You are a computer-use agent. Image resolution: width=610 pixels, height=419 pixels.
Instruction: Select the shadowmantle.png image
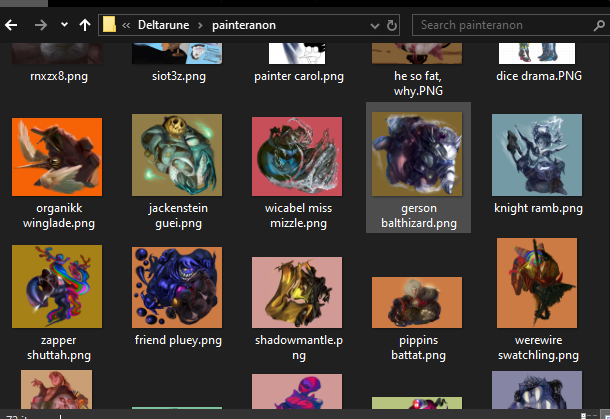(x=297, y=292)
